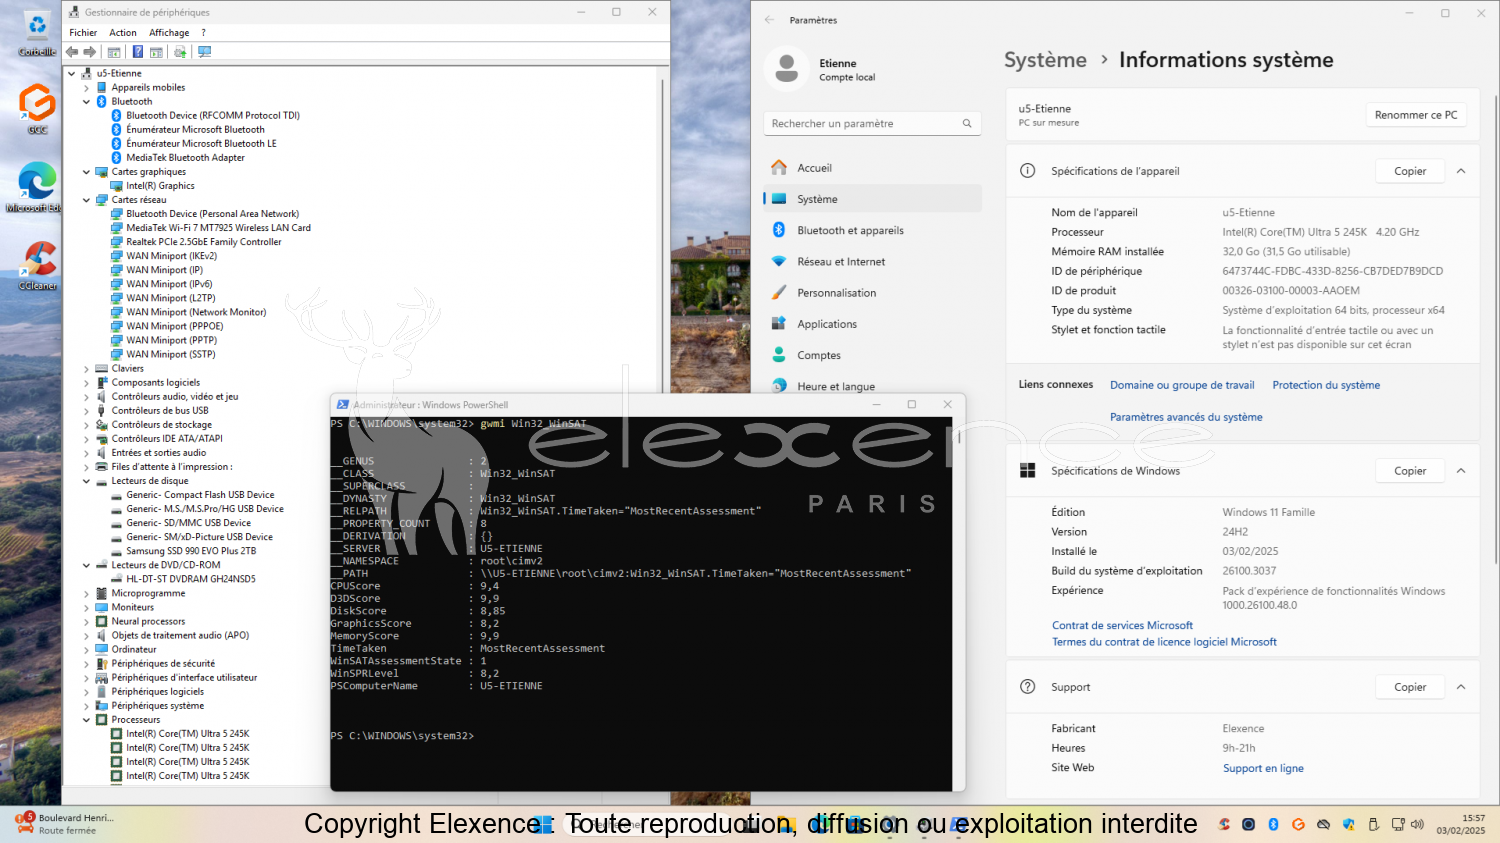The height and width of the screenshot is (843, 1500).
Task: Open the Affichage menu
Action: 169,33
